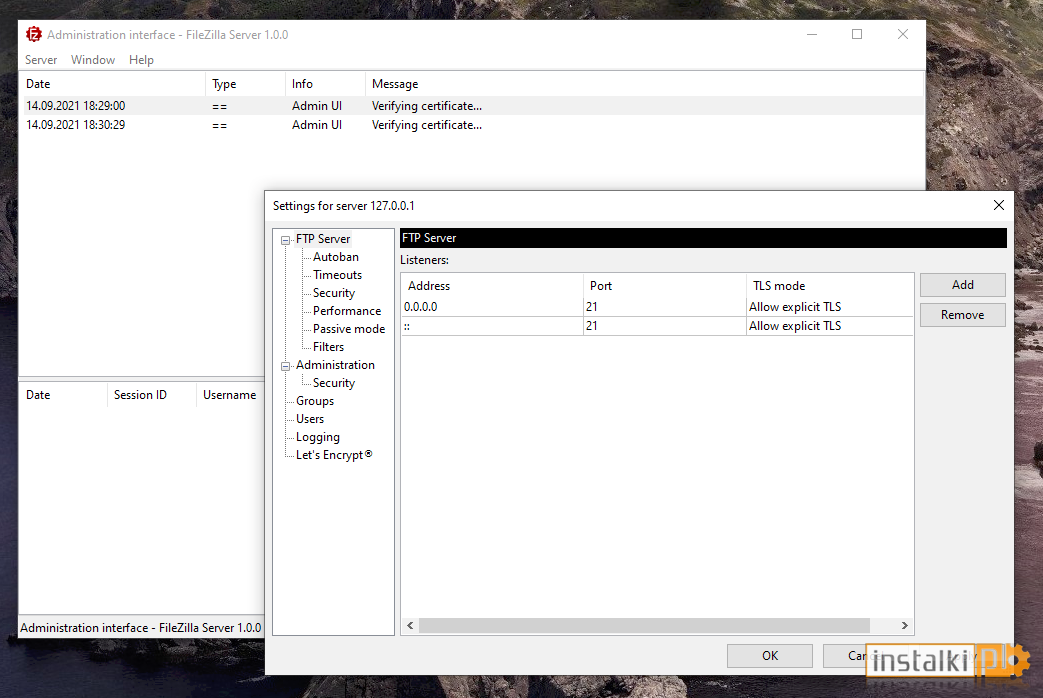Click the Date column header in log
The image size is (1043, 698).
112,84
